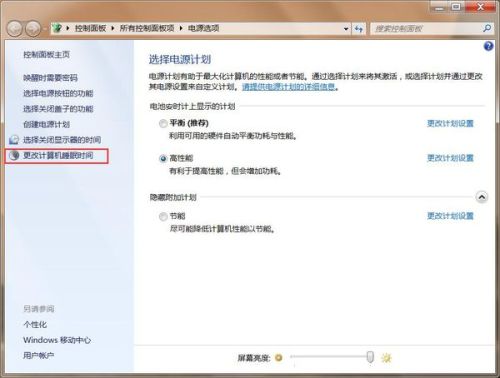Click moon icon beside 更改计算机睡眠时间
The height and width of the screenshot is (378, 500).
(14, 155)
